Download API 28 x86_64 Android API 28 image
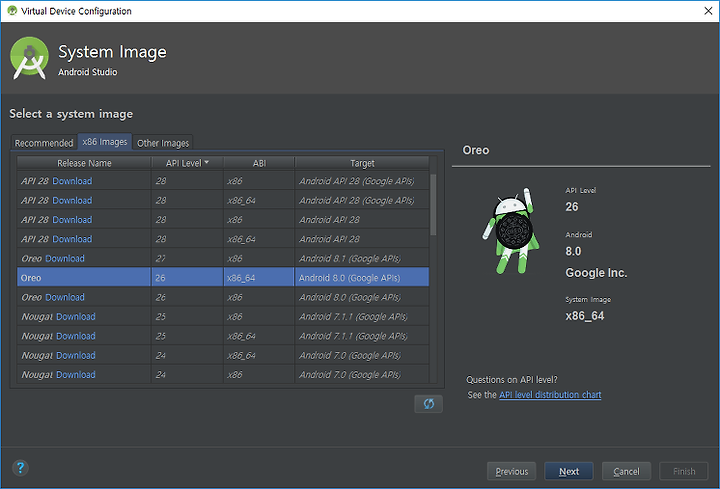 pos(72,239)
